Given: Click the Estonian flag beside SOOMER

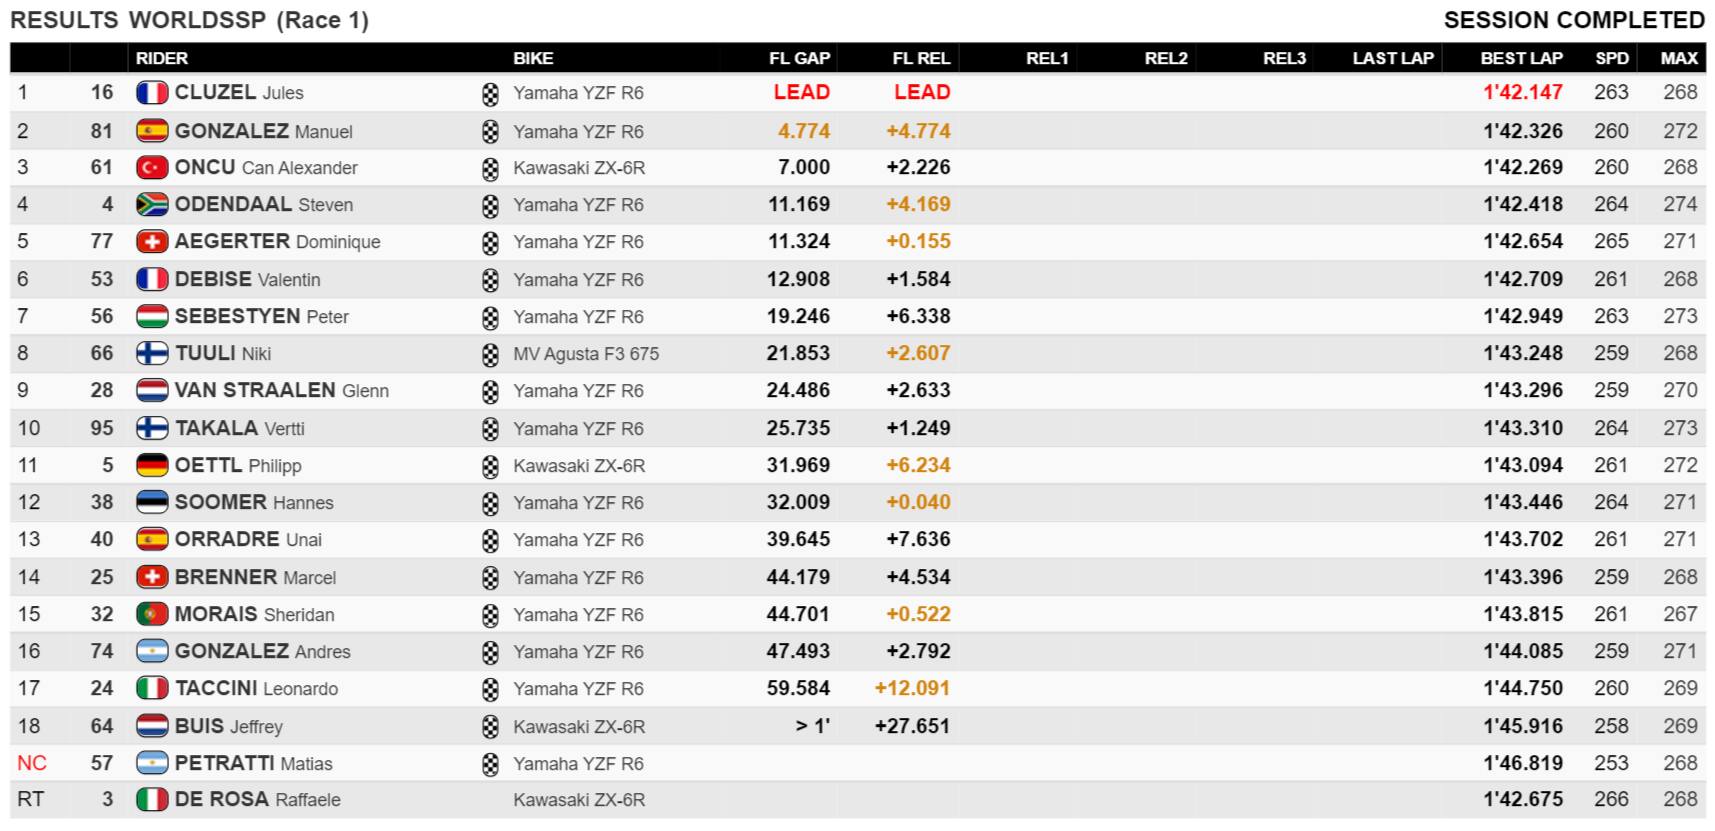Looking at the screenshot, I should (x=152, y=502).
